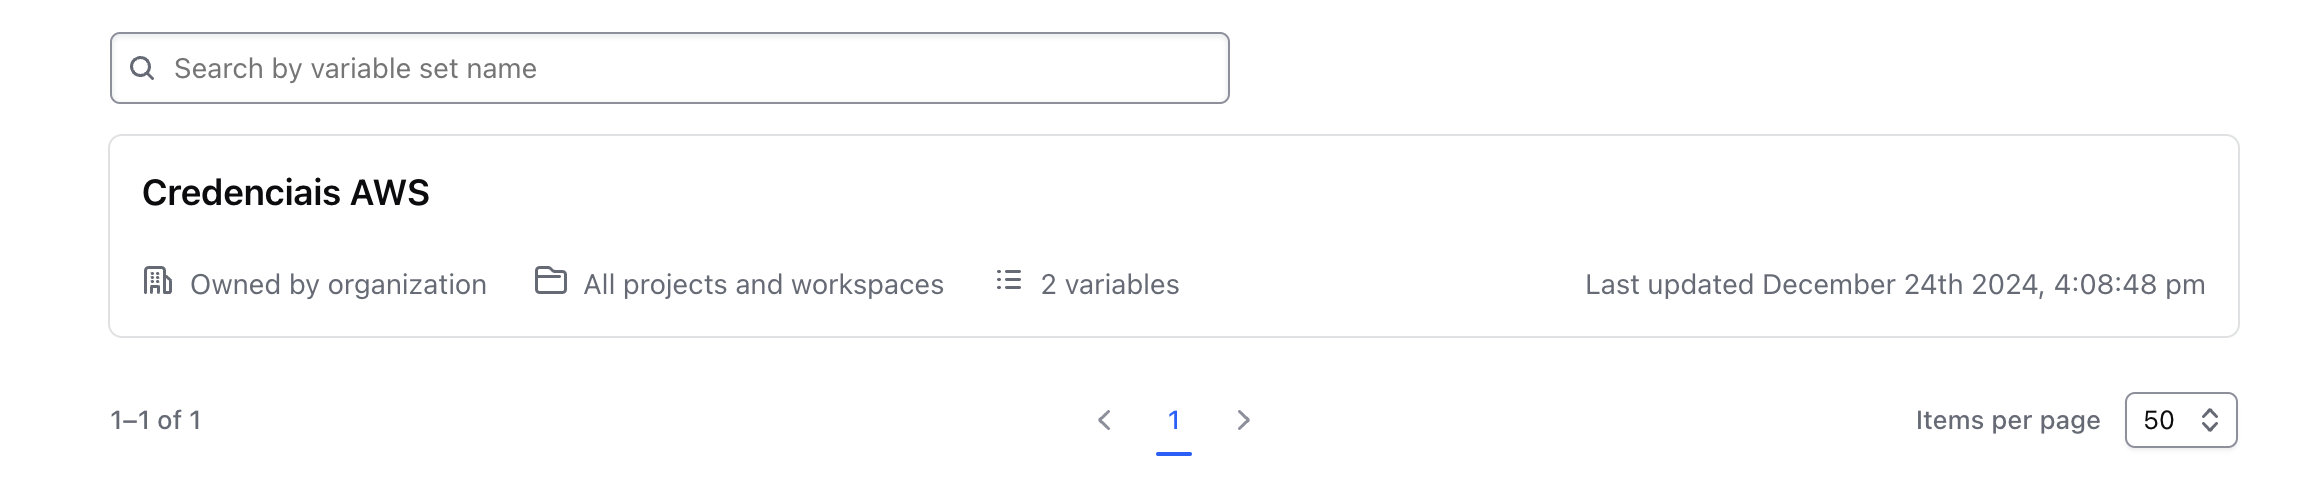Click the "2 variables" count text
This screenshot has height=500, width=2300.
[x=1110, y=285]
